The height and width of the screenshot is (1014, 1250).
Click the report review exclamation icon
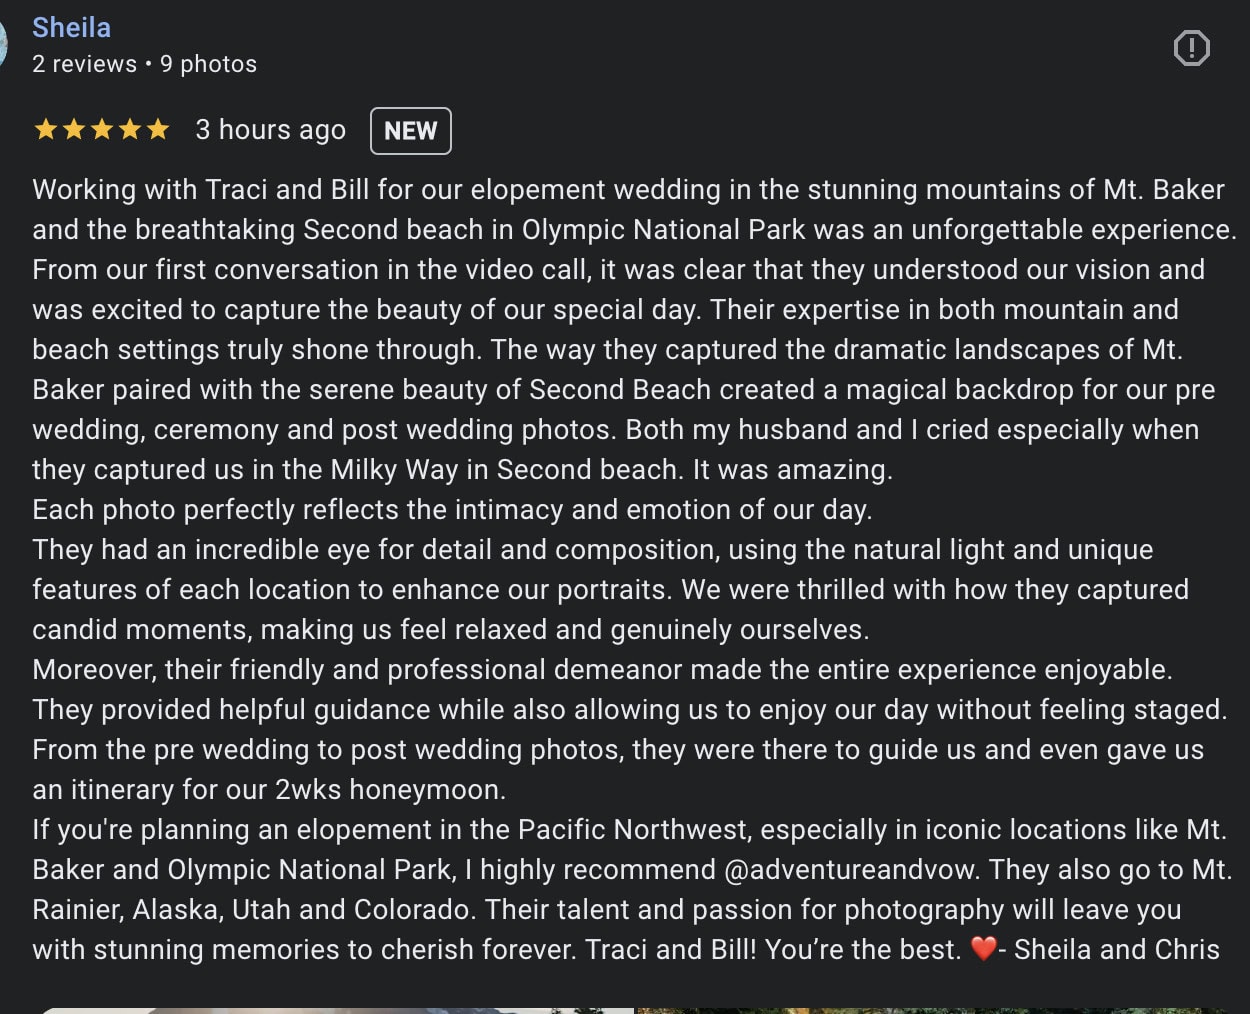tap(1191, 48)
